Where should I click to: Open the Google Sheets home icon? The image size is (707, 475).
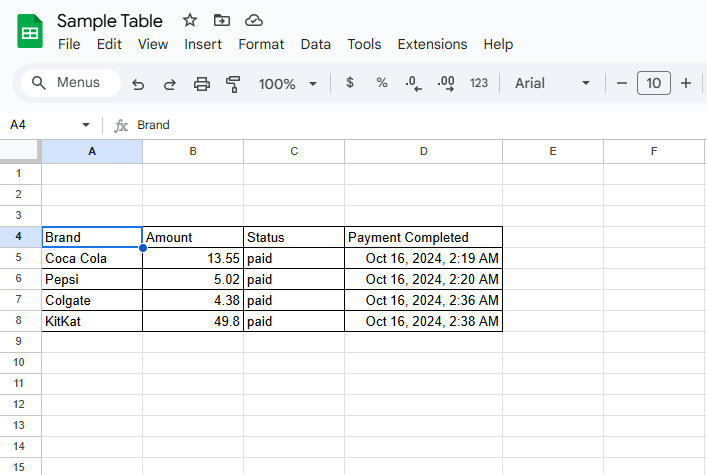[x=30, y=31]
